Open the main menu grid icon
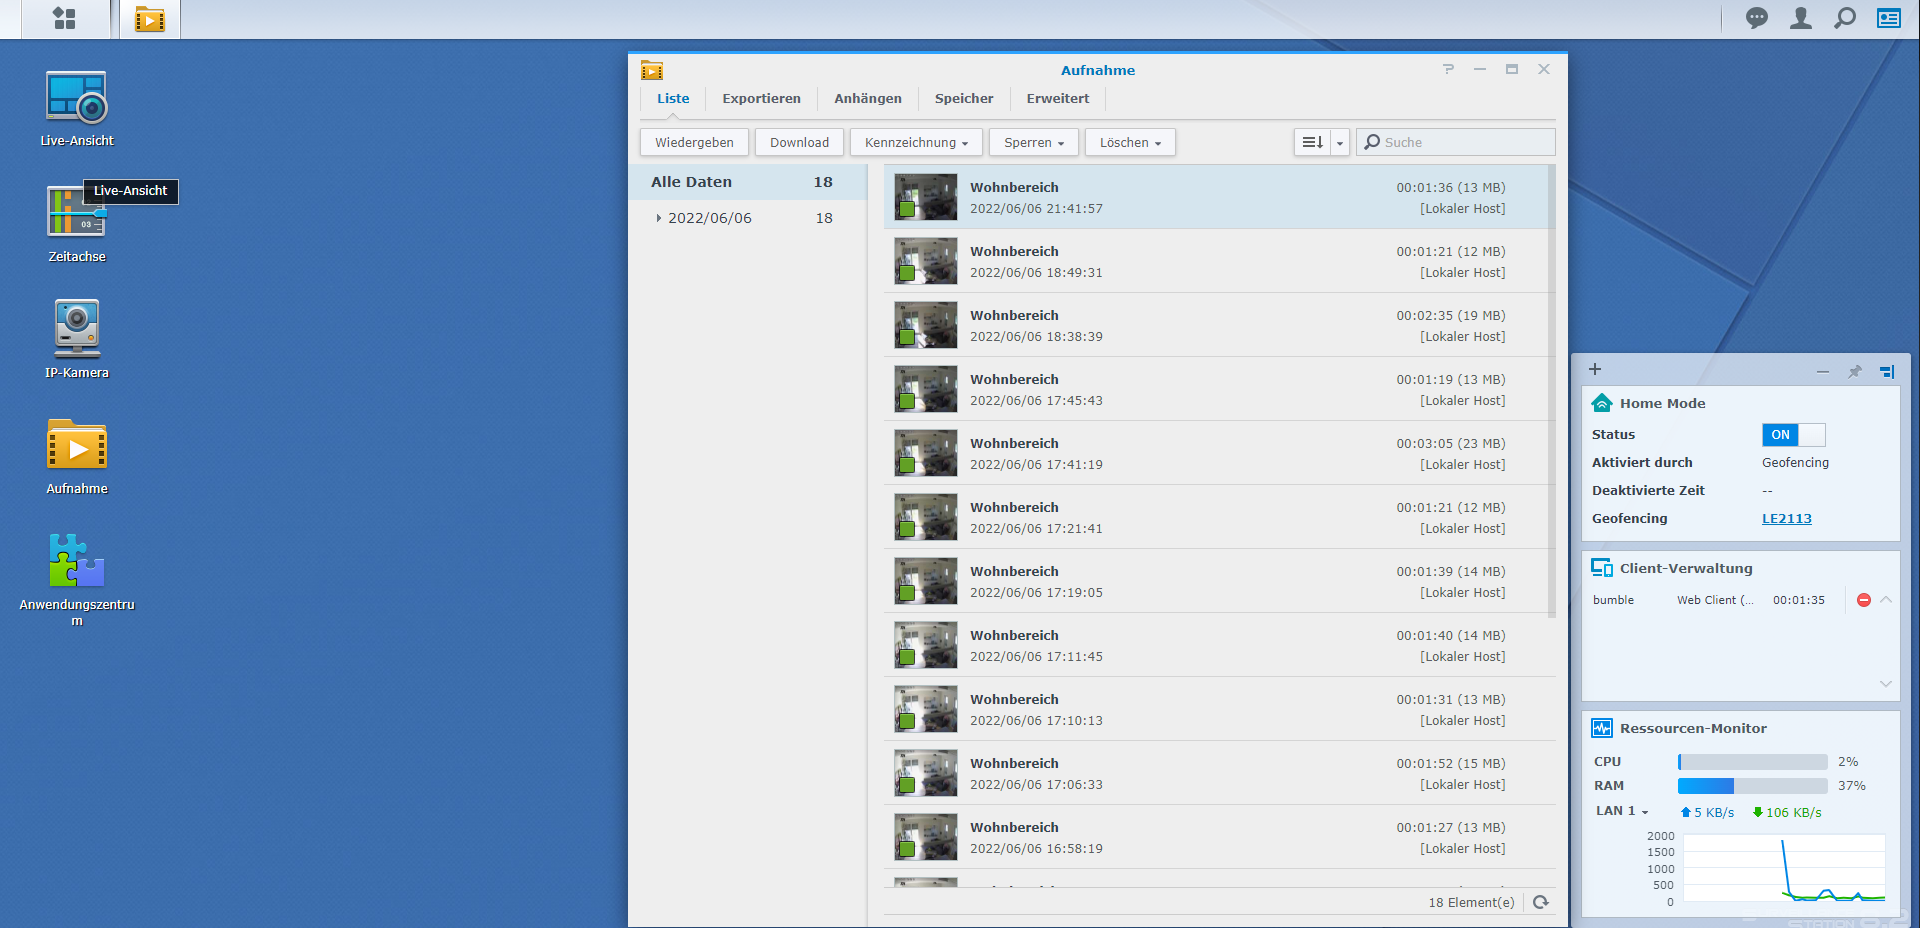 click(x=65, y=19)
